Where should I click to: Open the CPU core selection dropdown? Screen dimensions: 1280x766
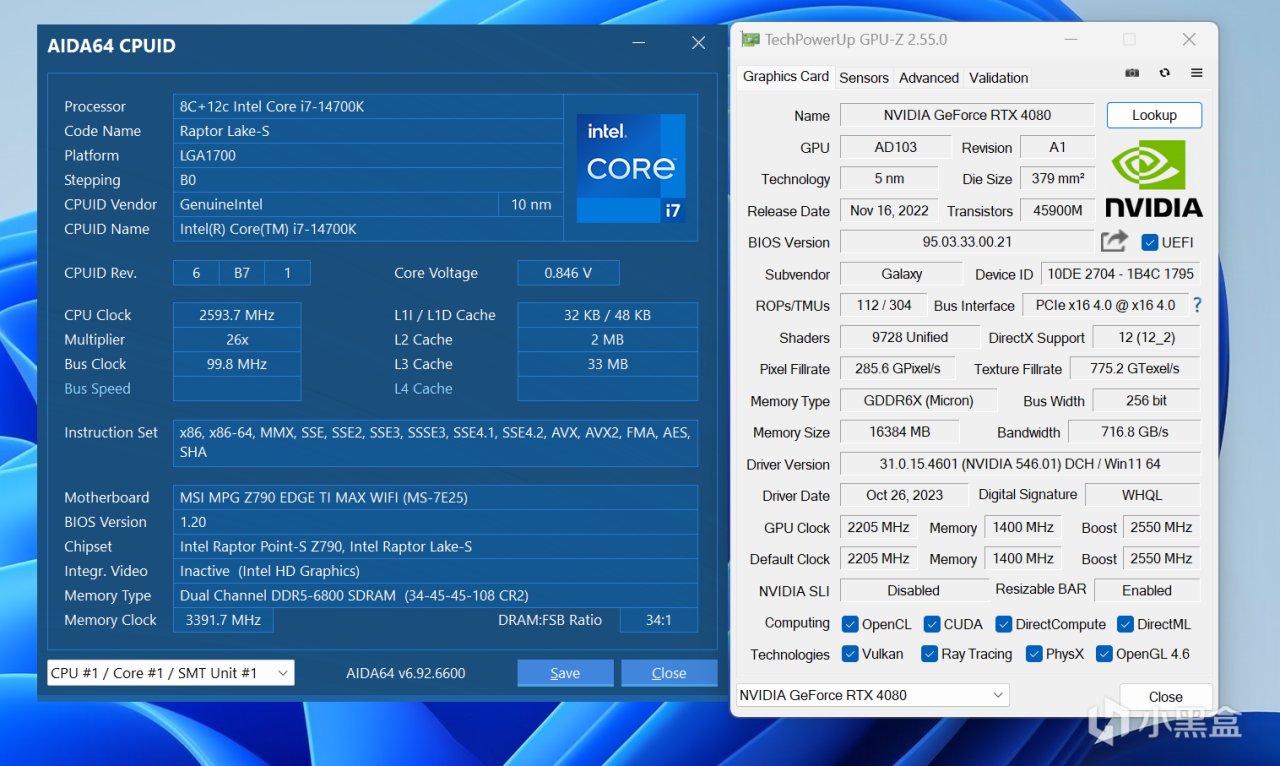pos(170,673)
